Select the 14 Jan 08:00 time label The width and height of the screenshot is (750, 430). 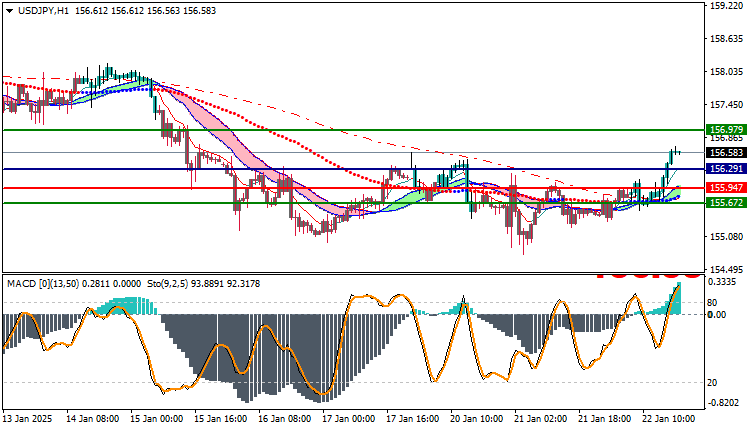92,419
